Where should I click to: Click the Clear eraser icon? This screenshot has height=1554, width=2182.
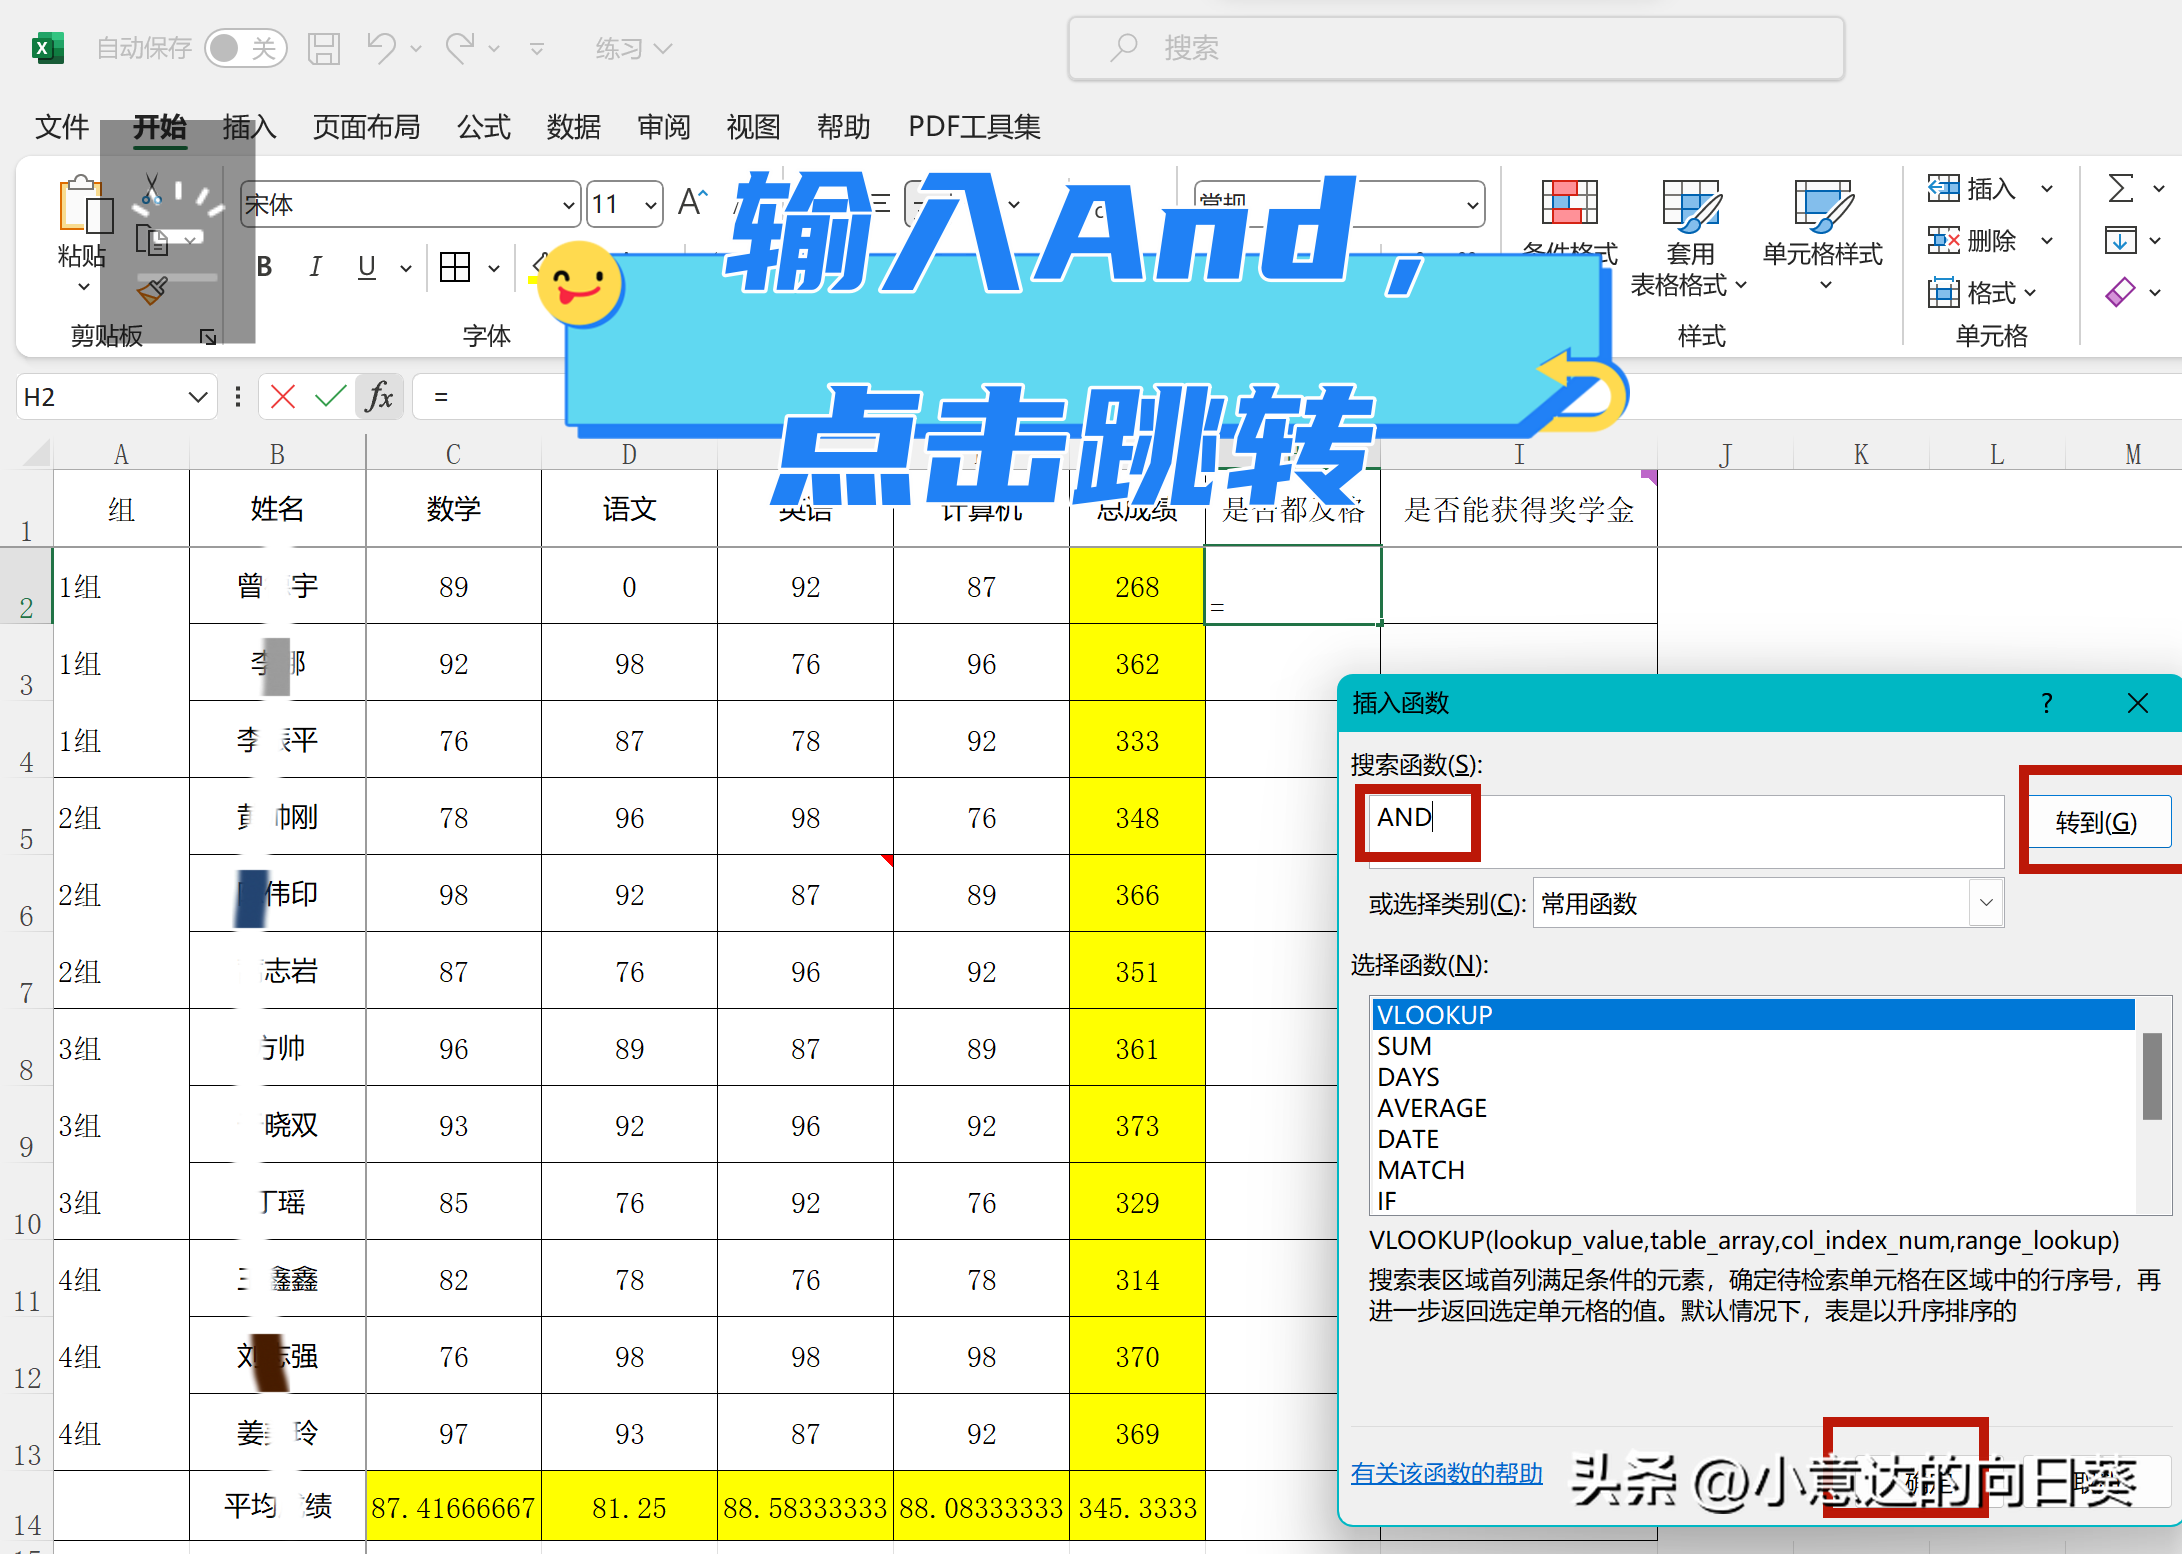click(2120, 292)
